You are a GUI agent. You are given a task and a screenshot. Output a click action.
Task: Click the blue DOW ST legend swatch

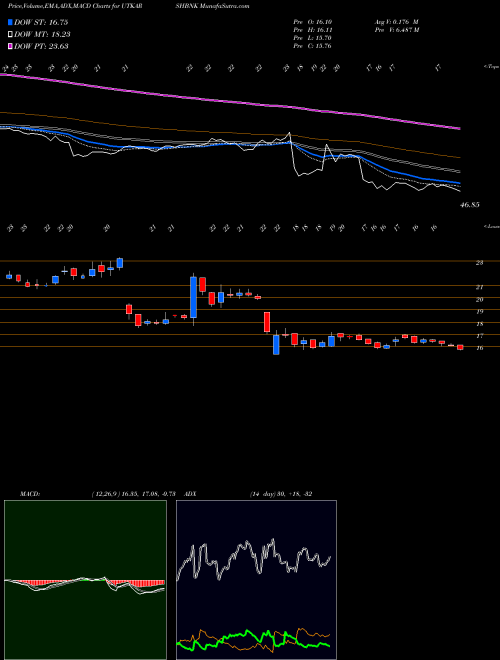(10, 22)
